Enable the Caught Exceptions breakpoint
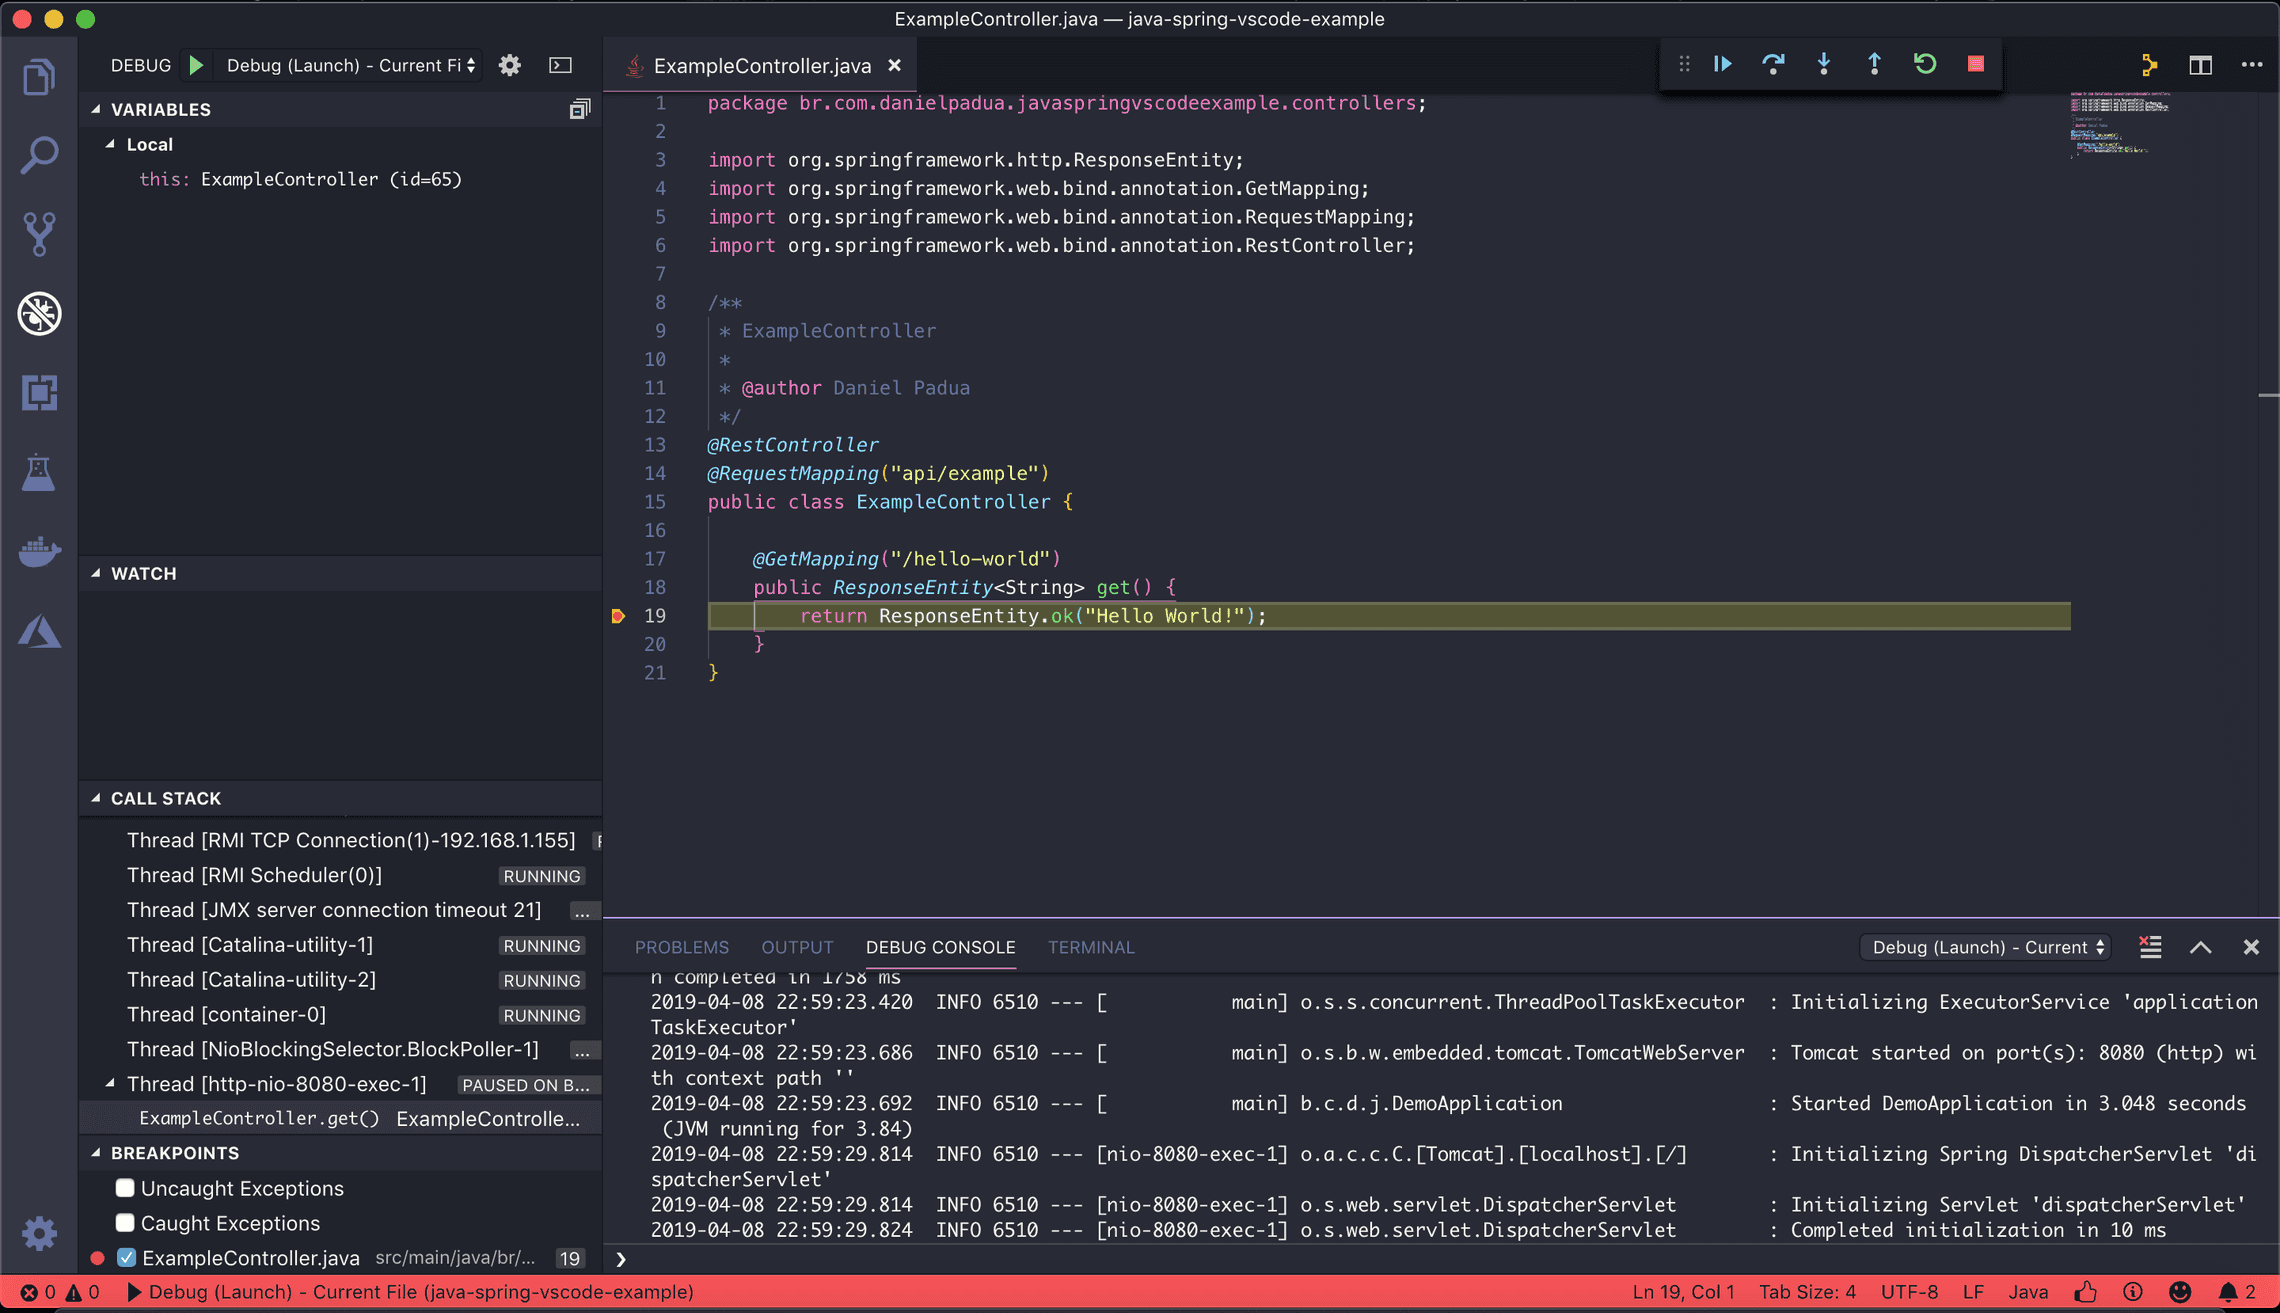This screenshot has height=1313, width=2280. click(x=125, y=1223)
